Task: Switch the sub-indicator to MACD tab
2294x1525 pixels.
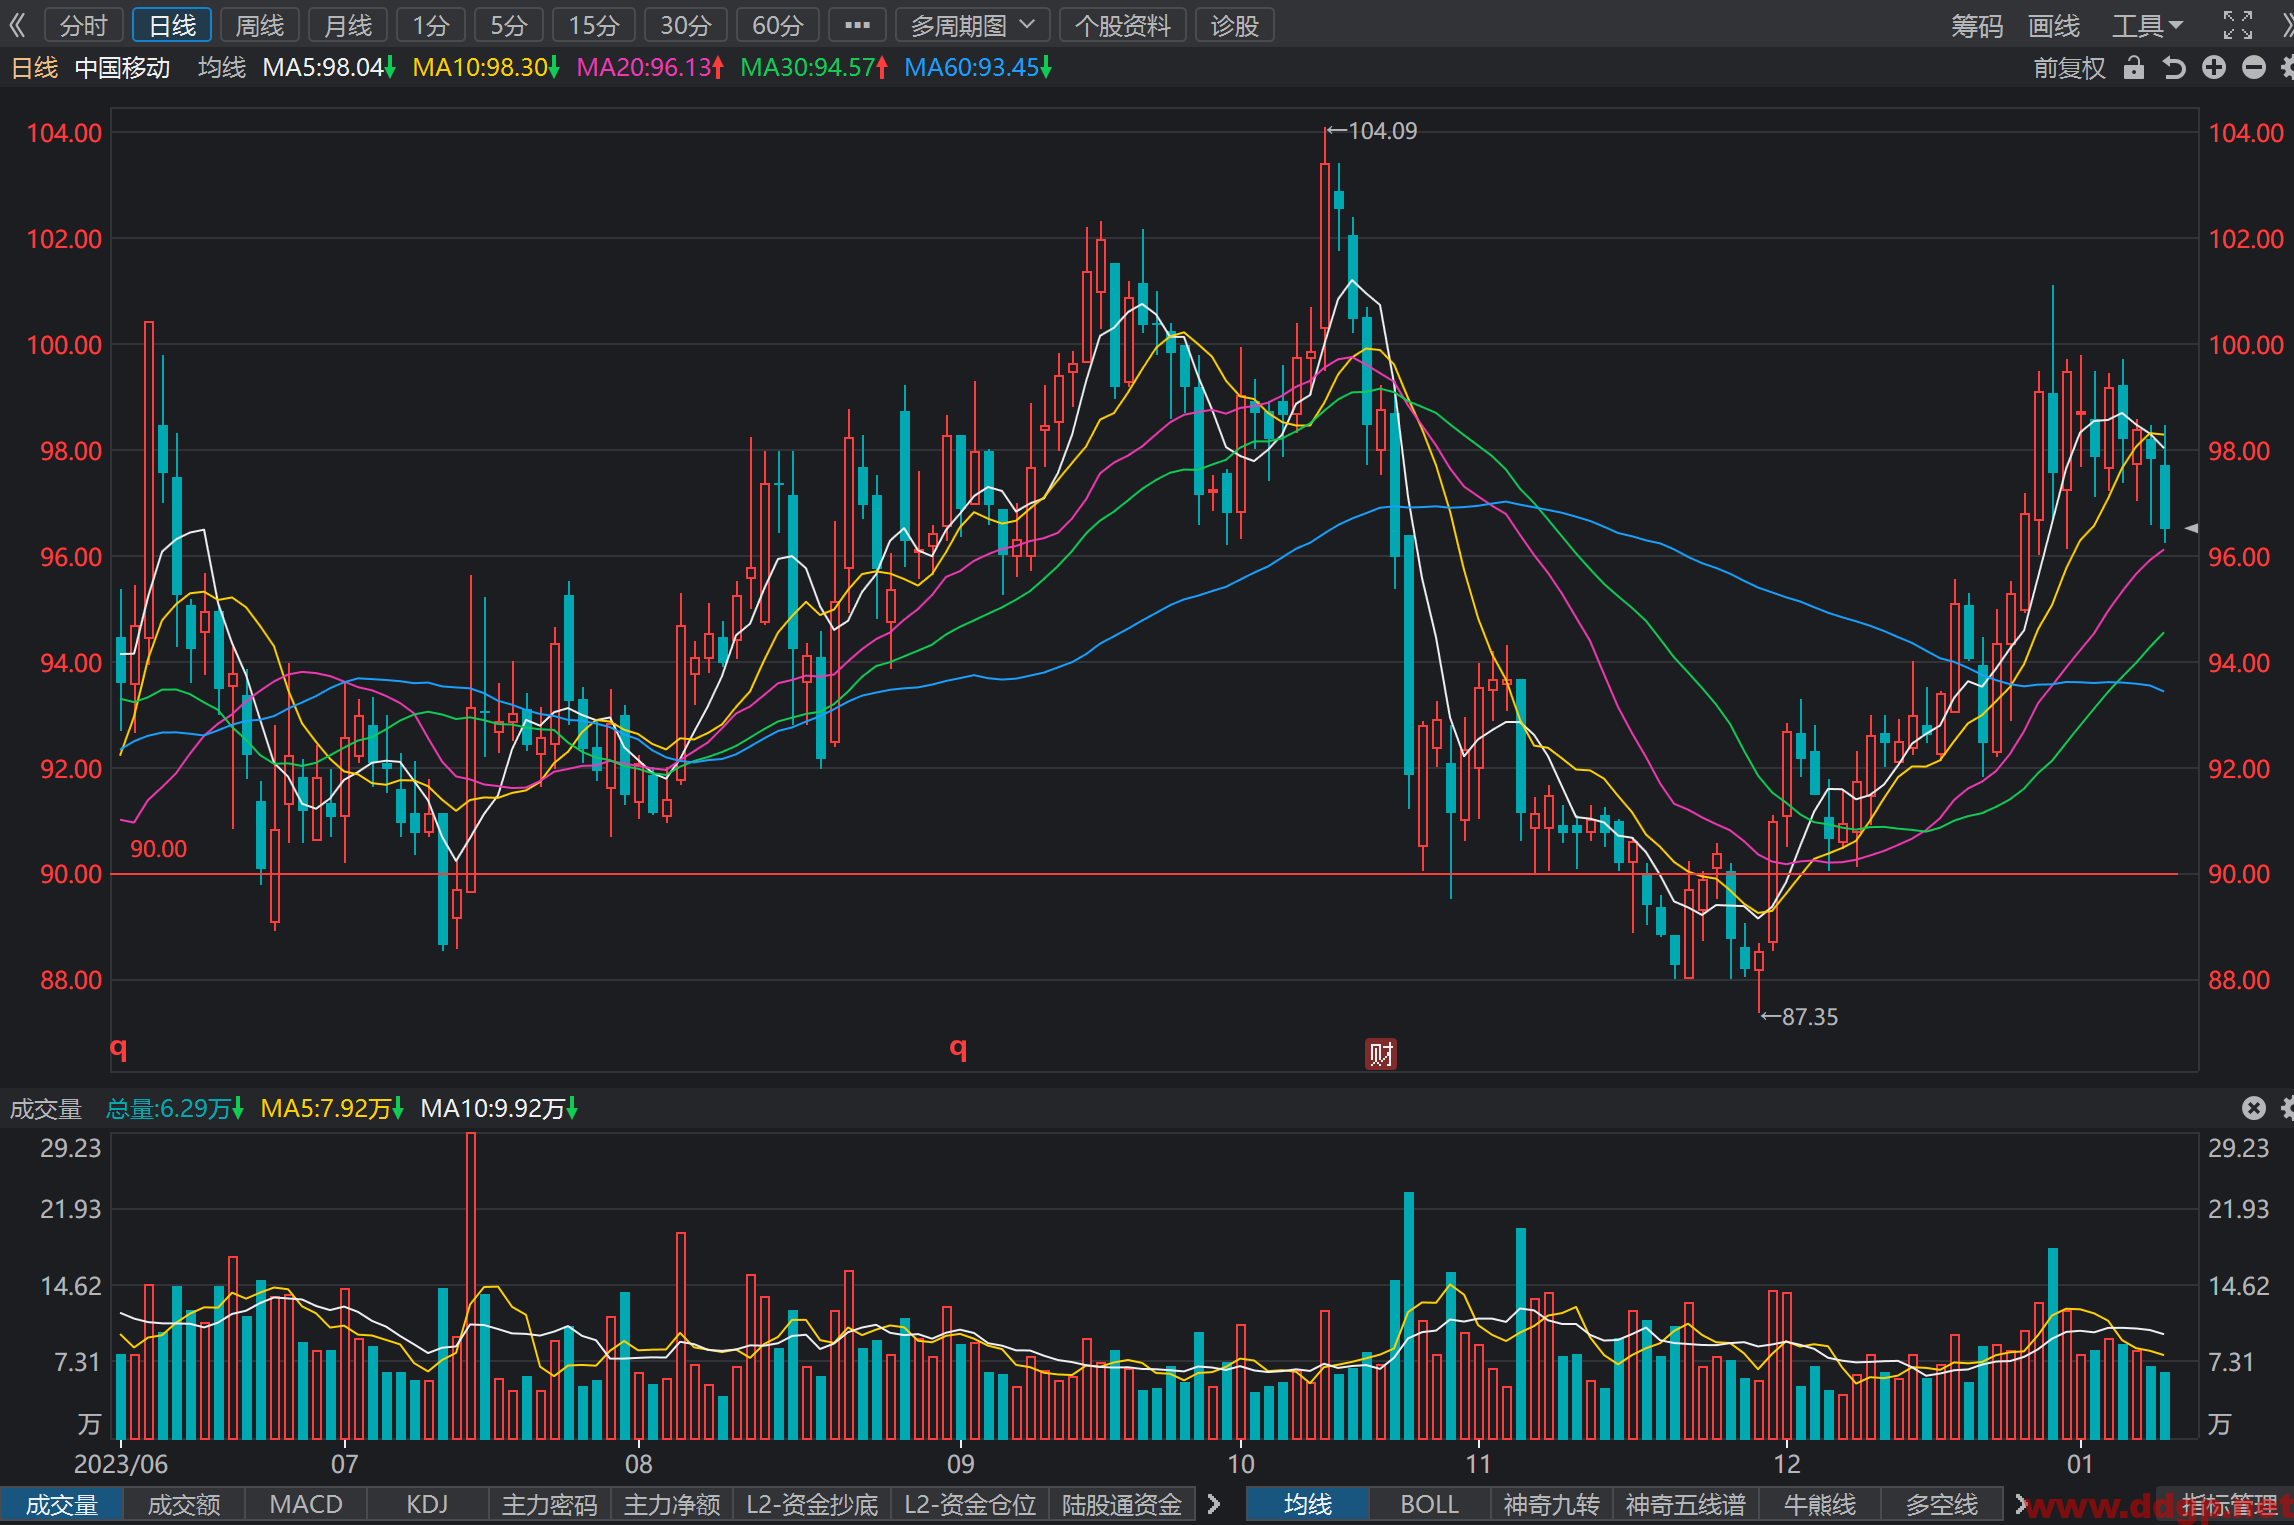Action: pos(306,1504)
